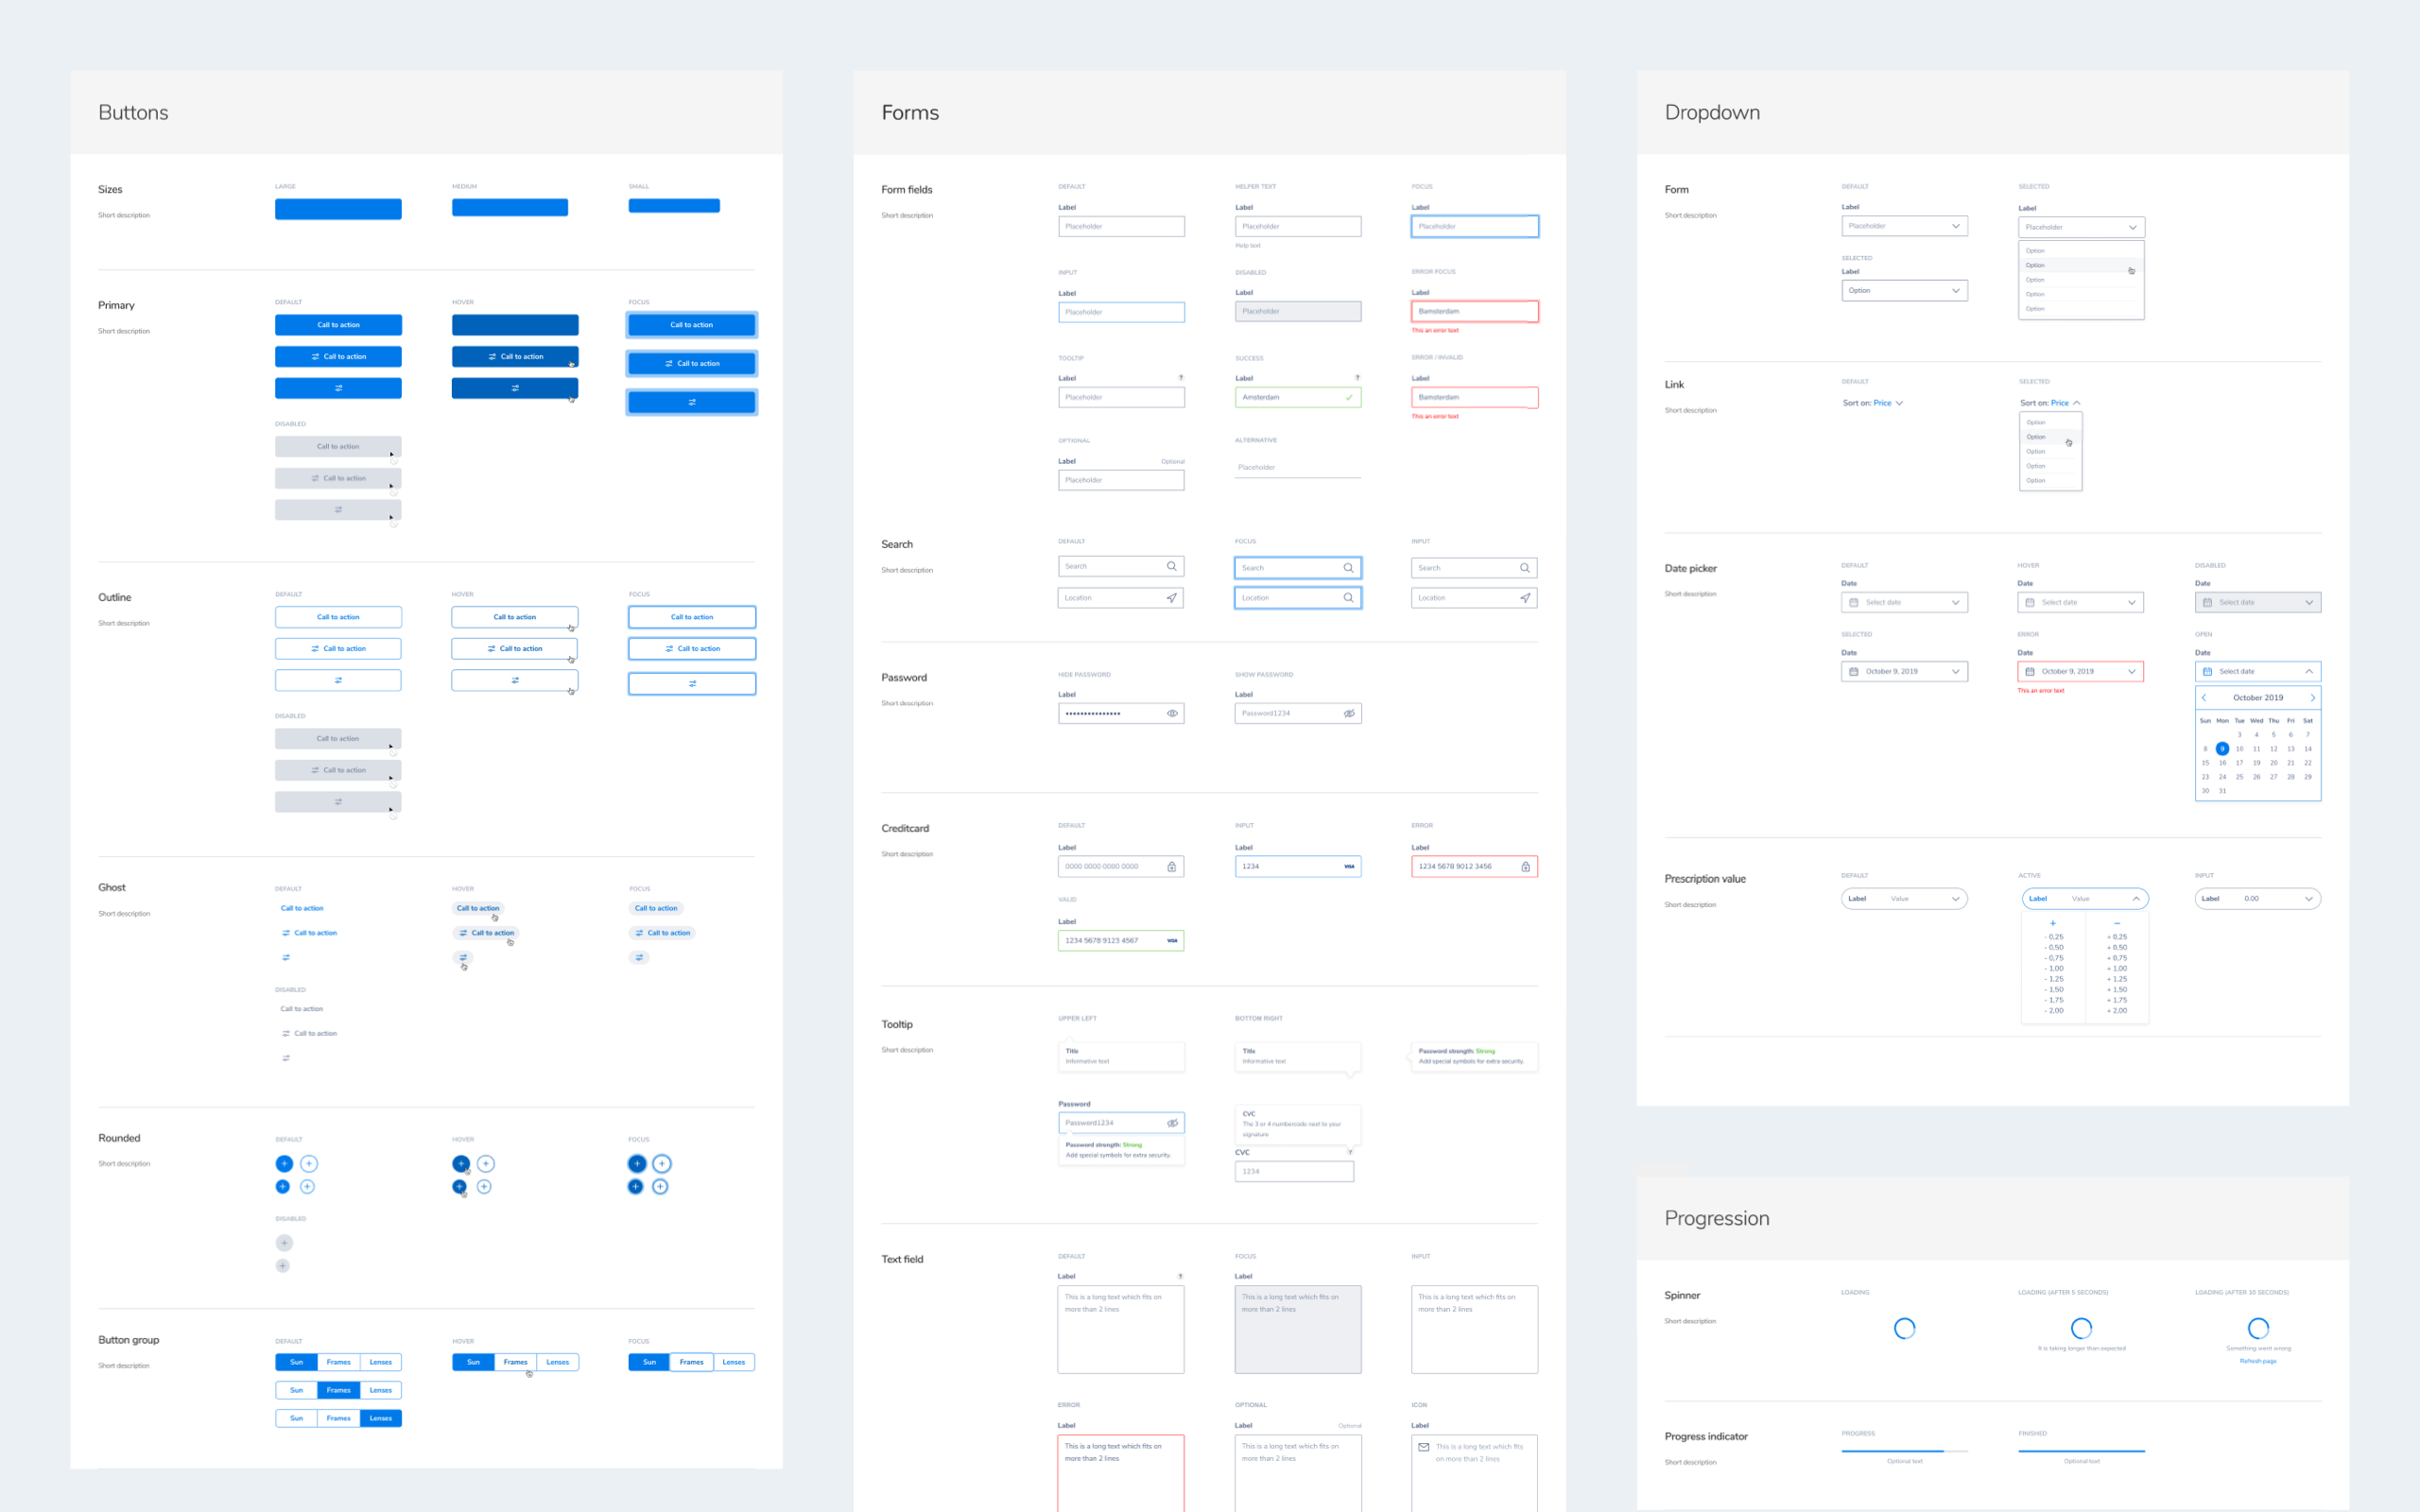2420x1512 pixels.
Task: Click eye icon in Hide Password field
Action: click(1172, 713)
